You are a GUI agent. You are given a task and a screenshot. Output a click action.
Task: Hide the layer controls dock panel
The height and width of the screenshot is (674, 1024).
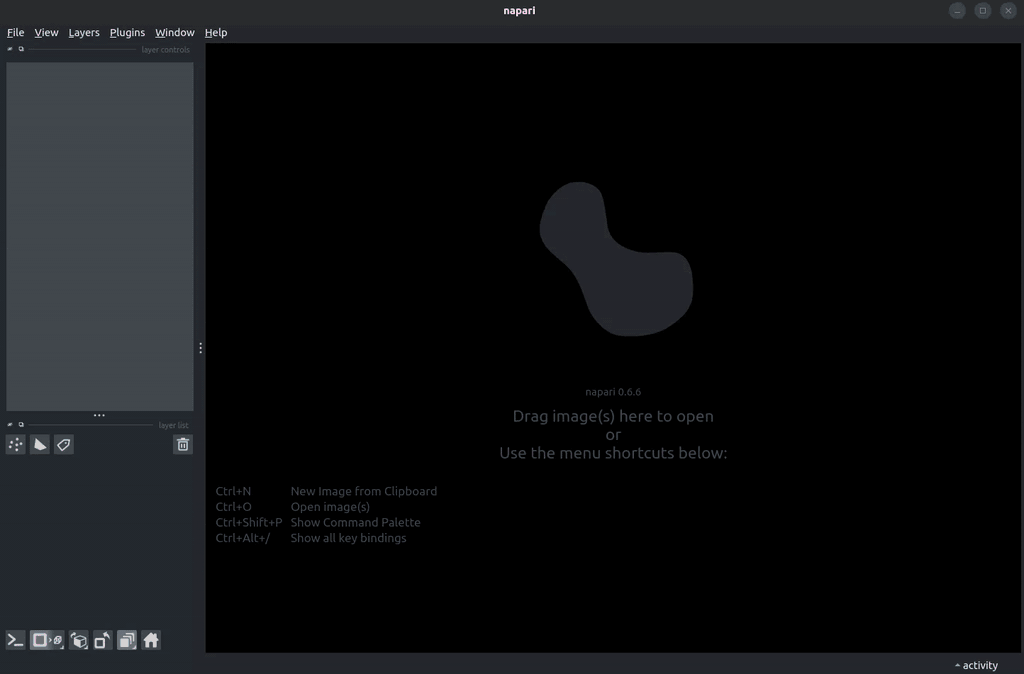[x=10, y=49]
